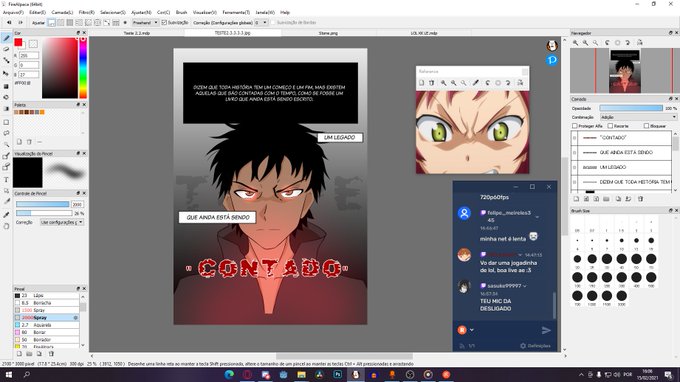680x382 pixels.
Task: Zoom in using Navigator panel icon
Action: (575, 42)
